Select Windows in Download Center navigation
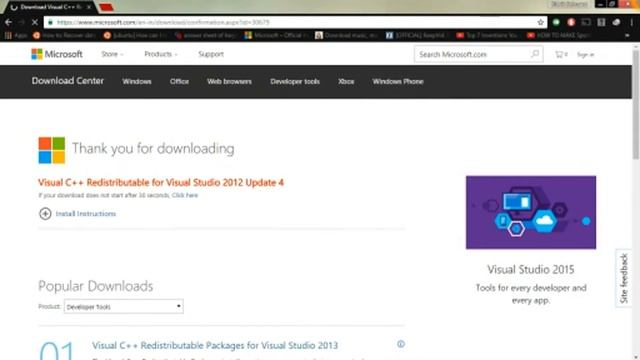Screen dimensions: 640x360 click(137, 82)
